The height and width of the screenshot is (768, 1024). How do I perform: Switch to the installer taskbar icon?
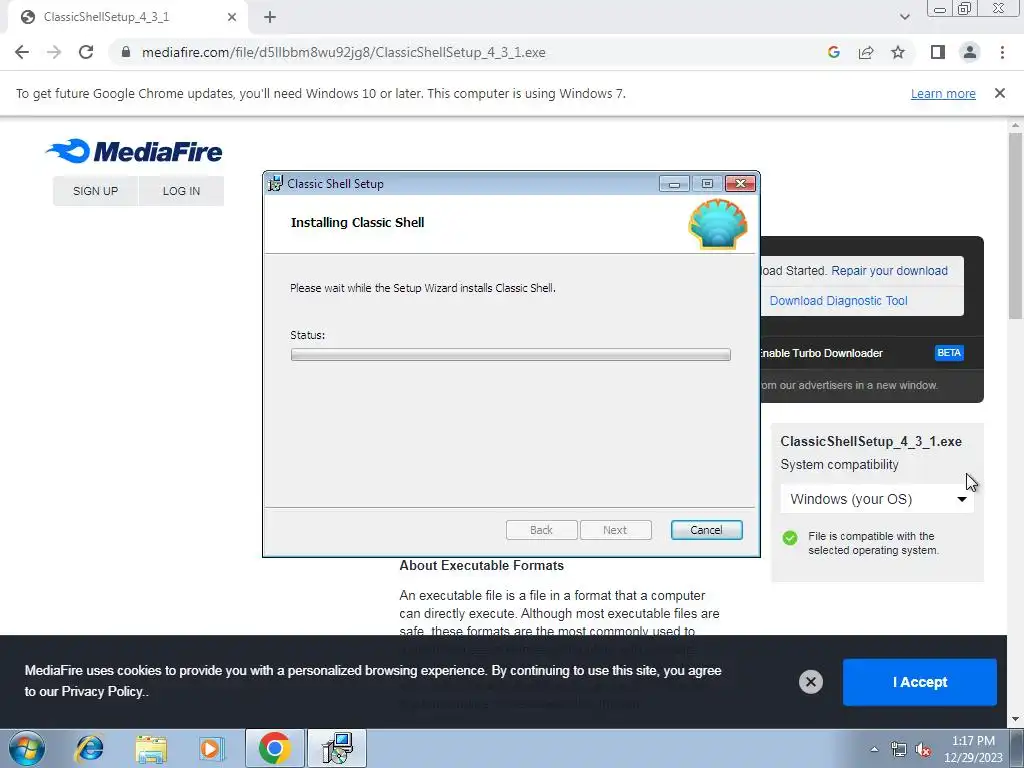pyautogui.click(x=338, y=748)
